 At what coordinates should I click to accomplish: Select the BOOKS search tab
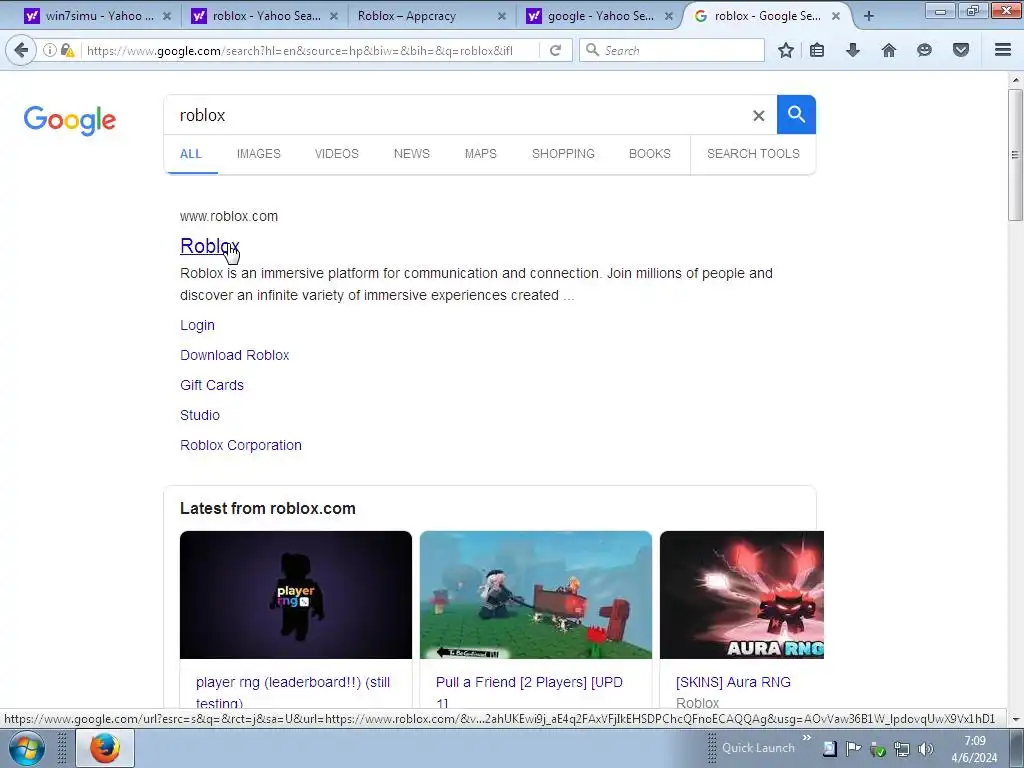(650, 154)
